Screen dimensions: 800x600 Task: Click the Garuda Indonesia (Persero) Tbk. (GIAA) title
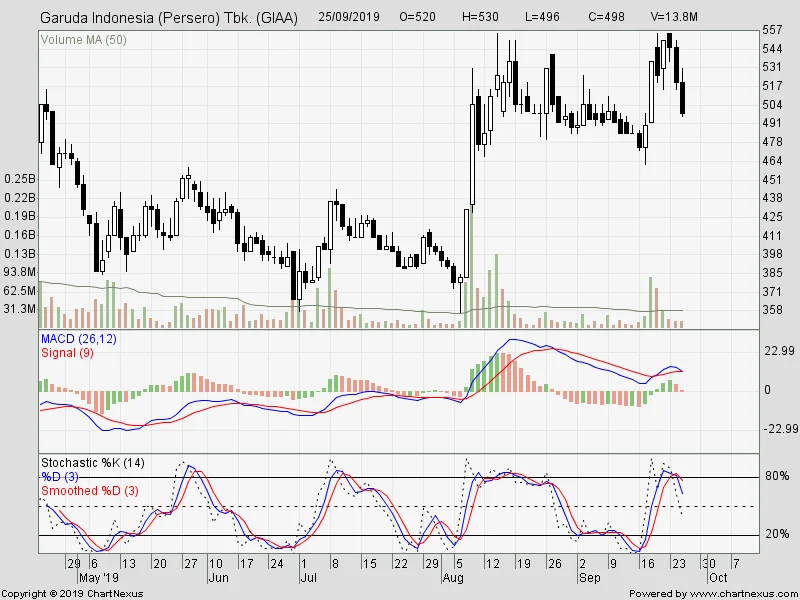(x=168, y=18)
